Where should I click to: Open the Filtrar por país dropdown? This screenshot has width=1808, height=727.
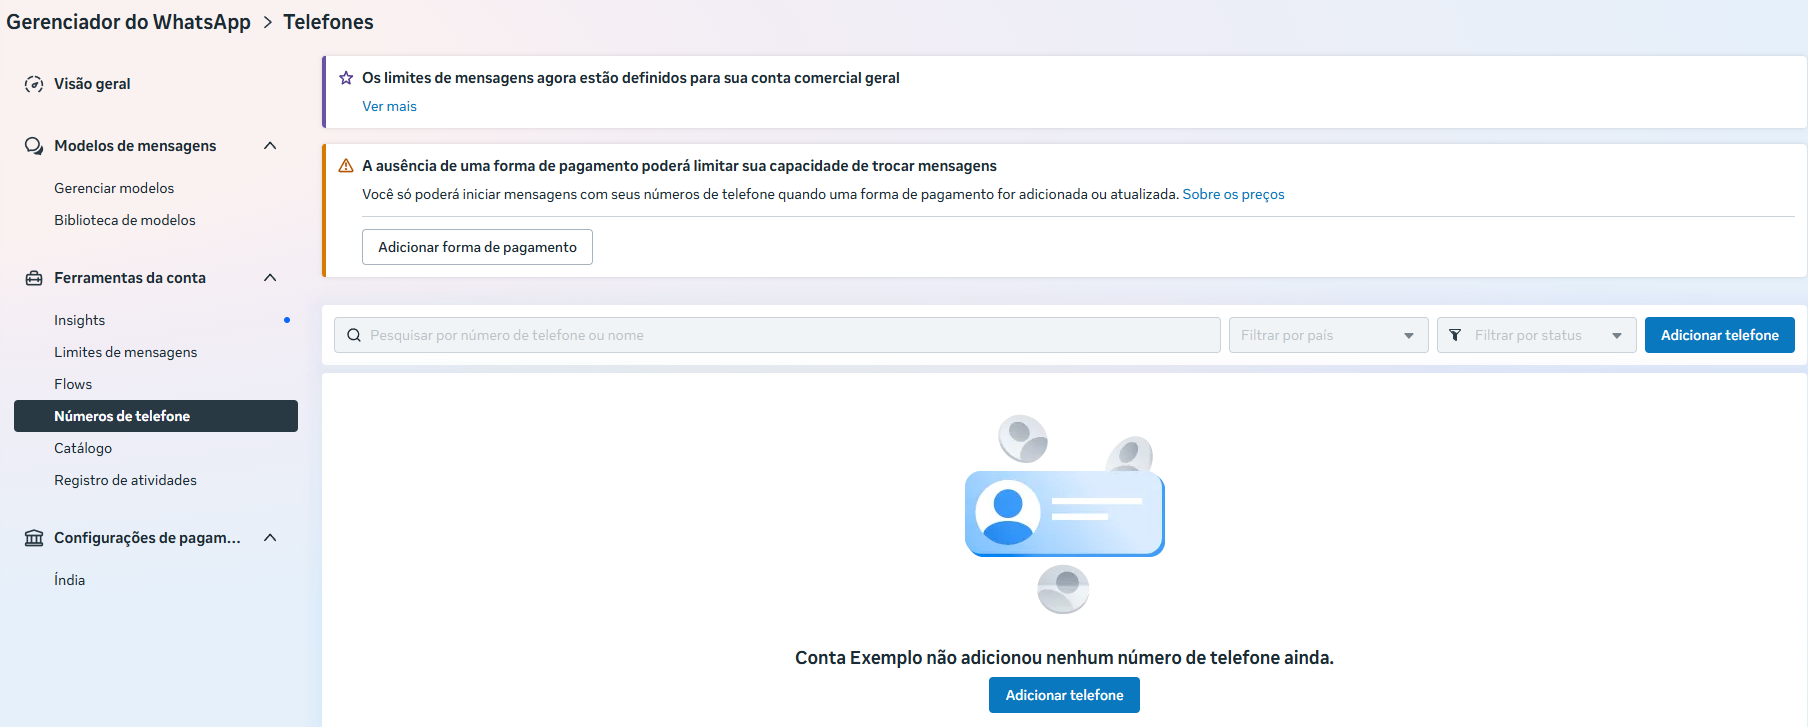1328,335
